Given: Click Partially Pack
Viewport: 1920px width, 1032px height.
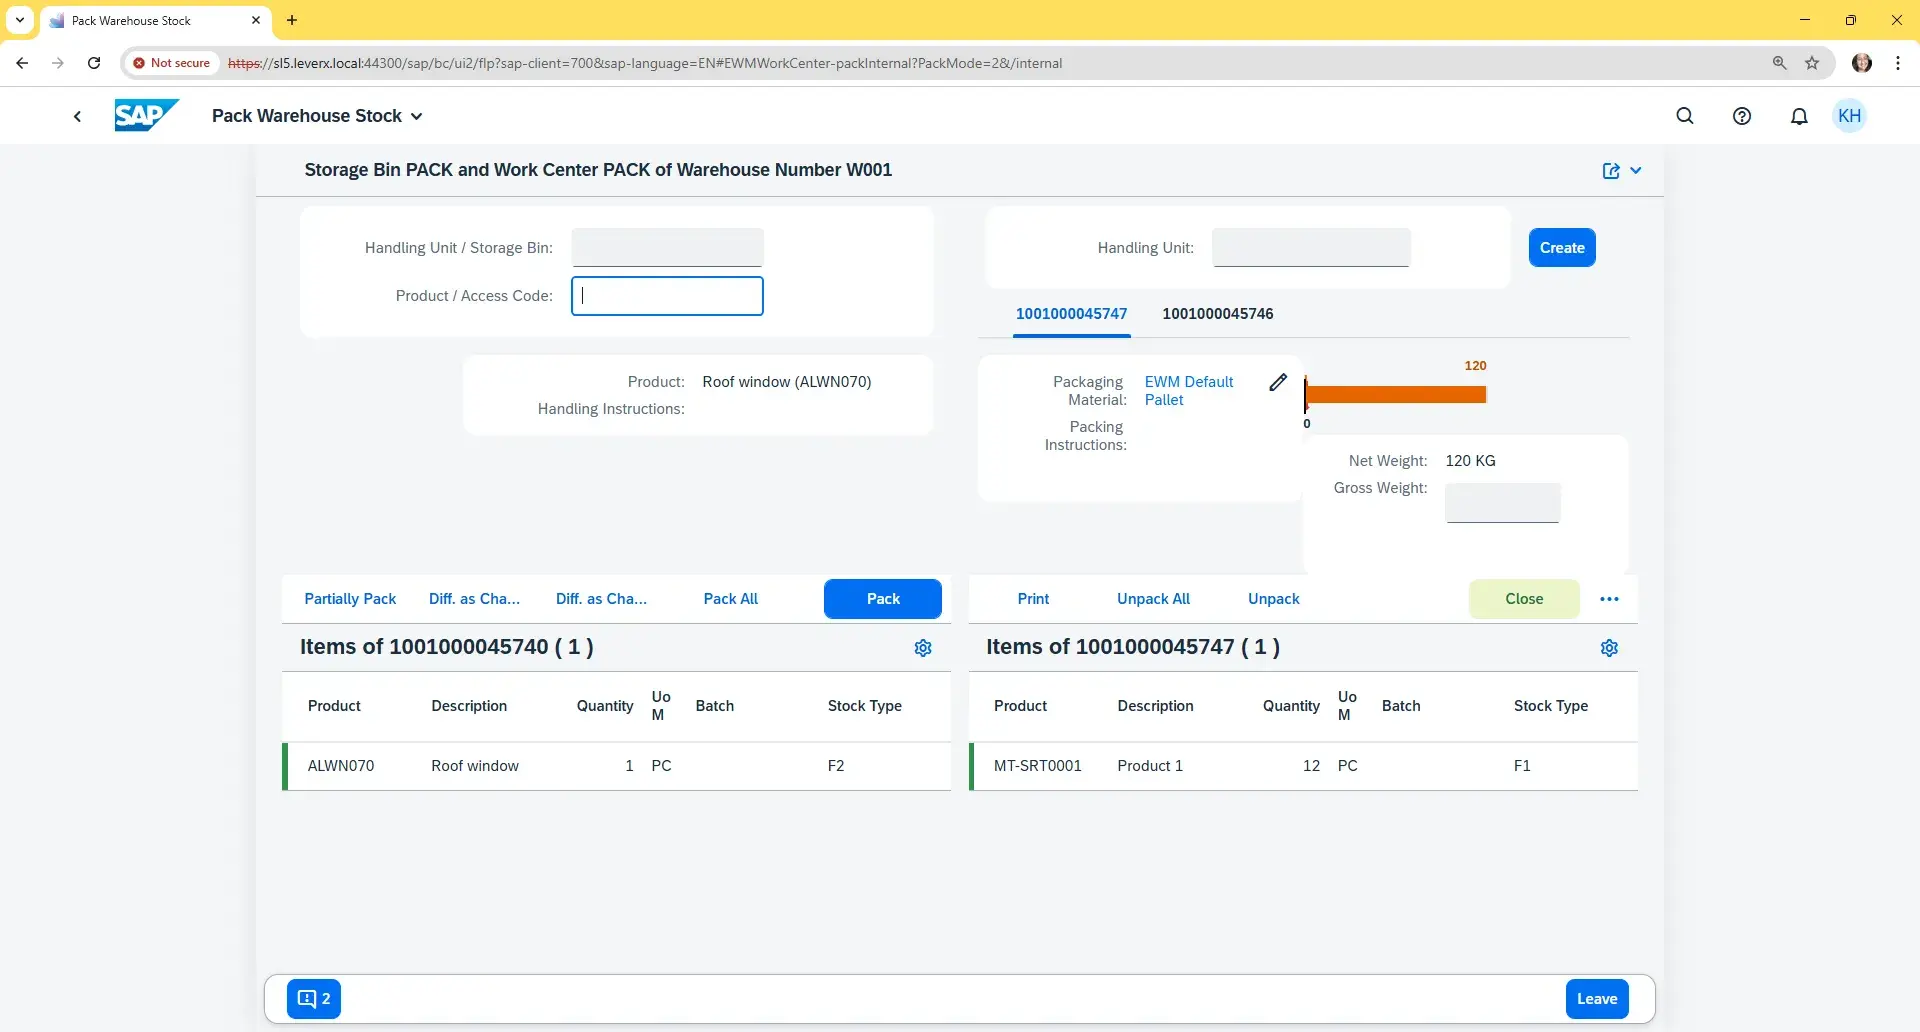Looking at the screenshot, I should tap(350, 599).
